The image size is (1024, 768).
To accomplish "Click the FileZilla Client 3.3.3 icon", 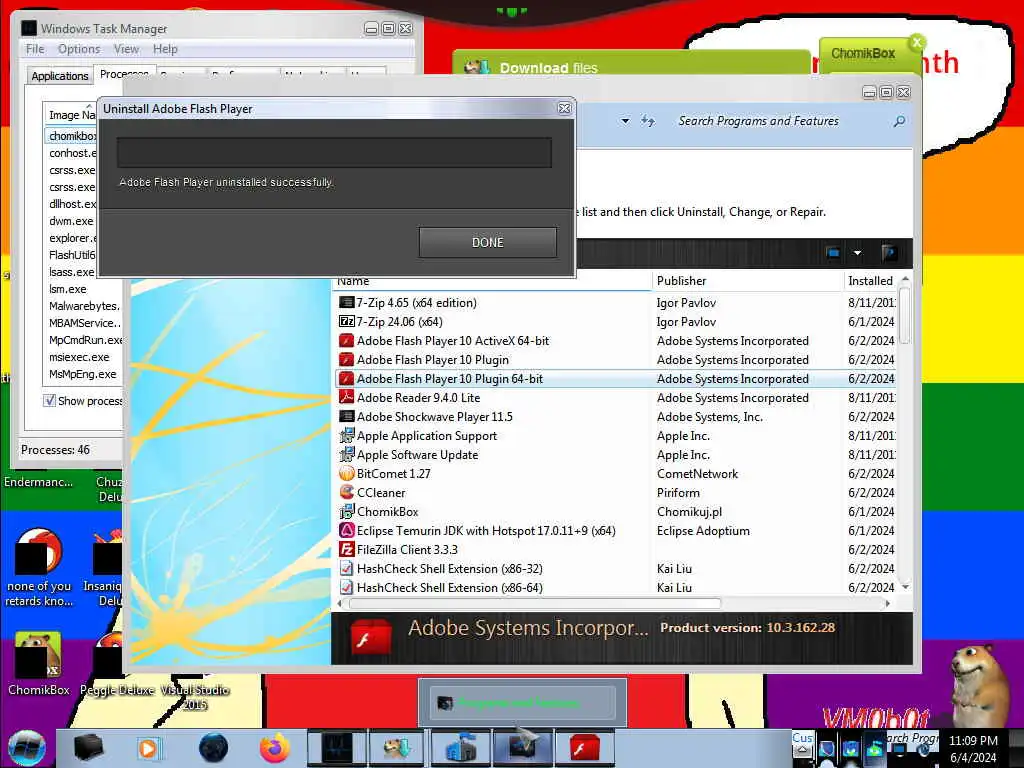I will [346, 549].
